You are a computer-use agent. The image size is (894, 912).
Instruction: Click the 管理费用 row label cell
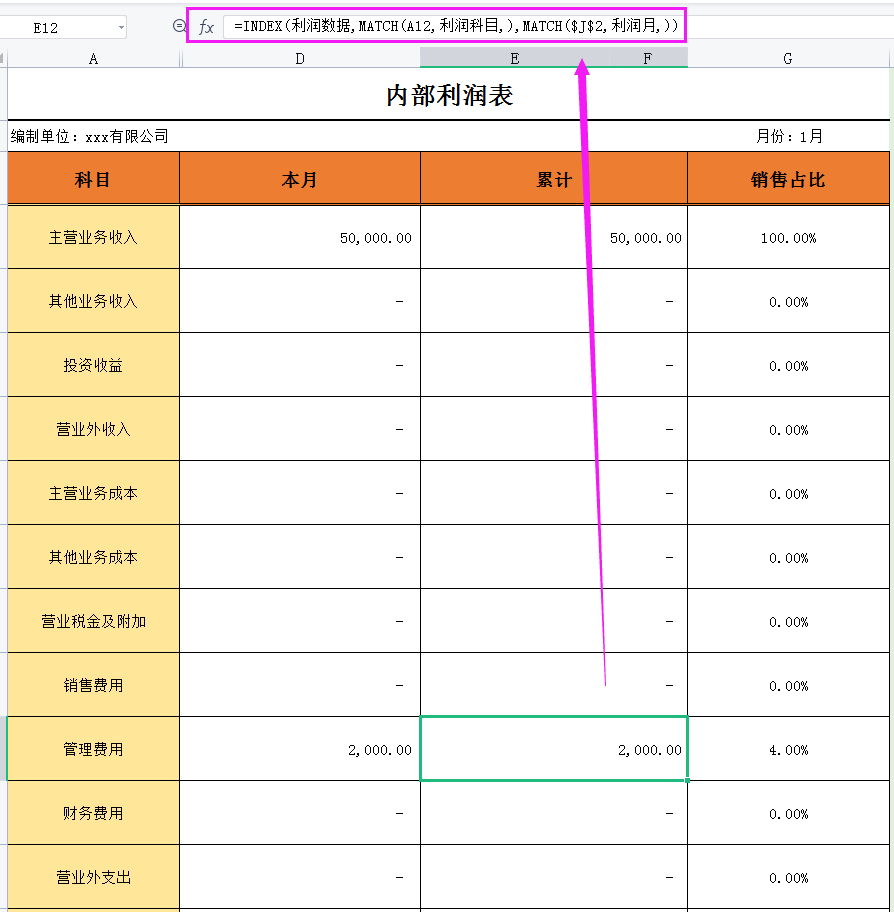93,749
